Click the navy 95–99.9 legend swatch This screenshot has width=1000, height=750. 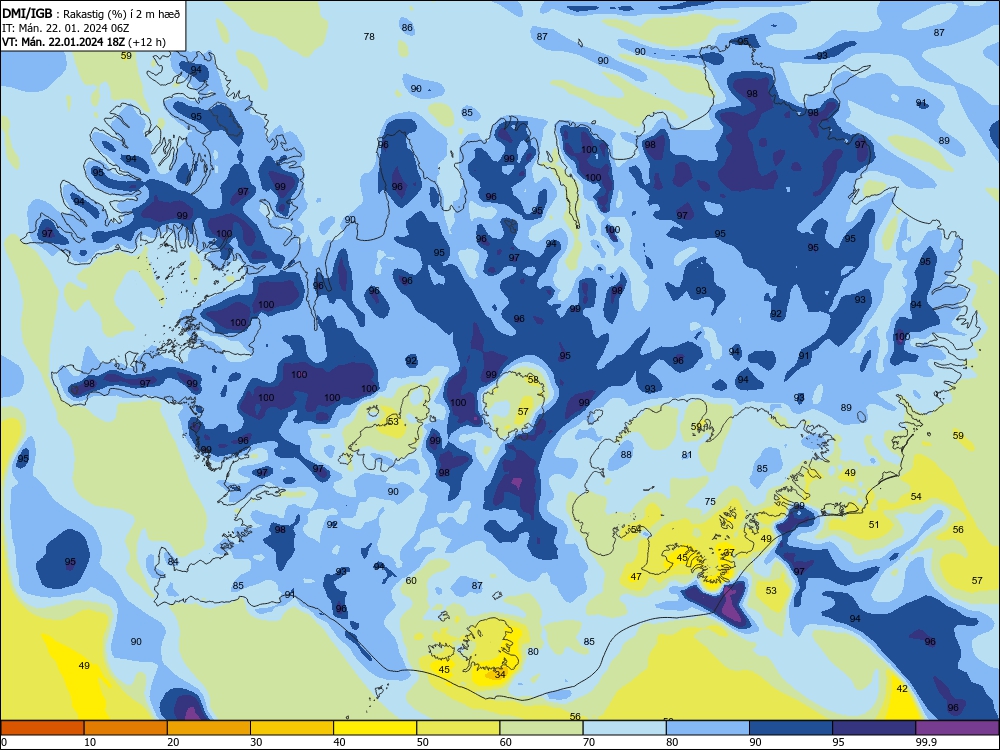pos(874,728)
